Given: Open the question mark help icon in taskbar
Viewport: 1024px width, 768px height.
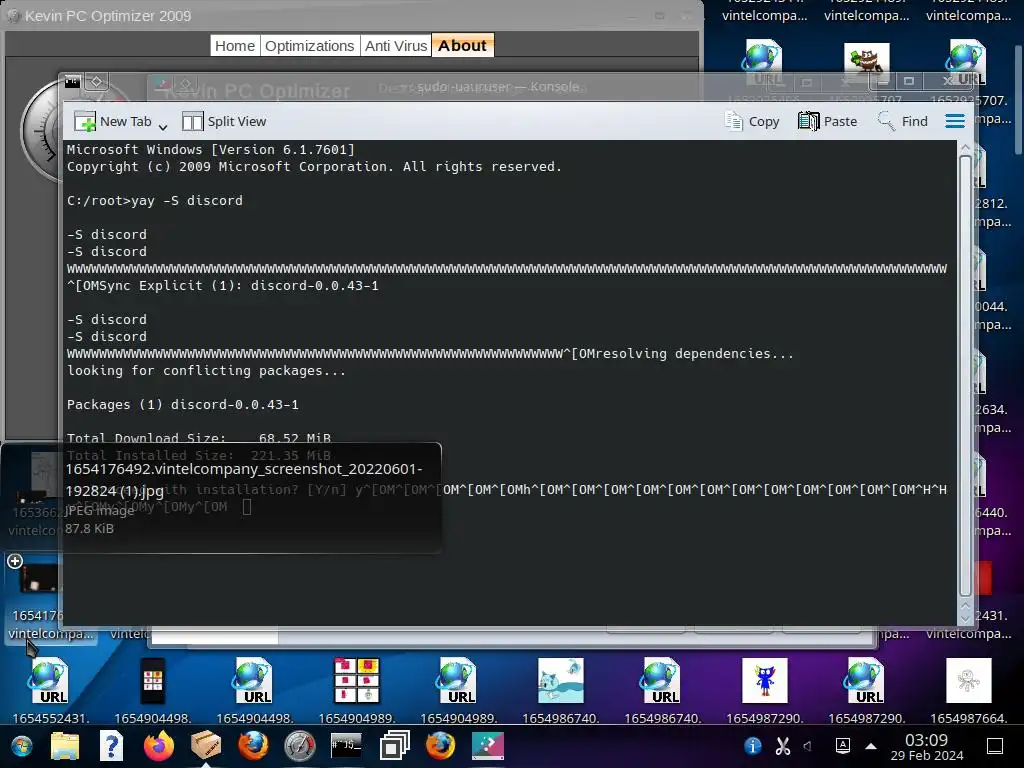Looking at the screenshot, I should 111,746.
